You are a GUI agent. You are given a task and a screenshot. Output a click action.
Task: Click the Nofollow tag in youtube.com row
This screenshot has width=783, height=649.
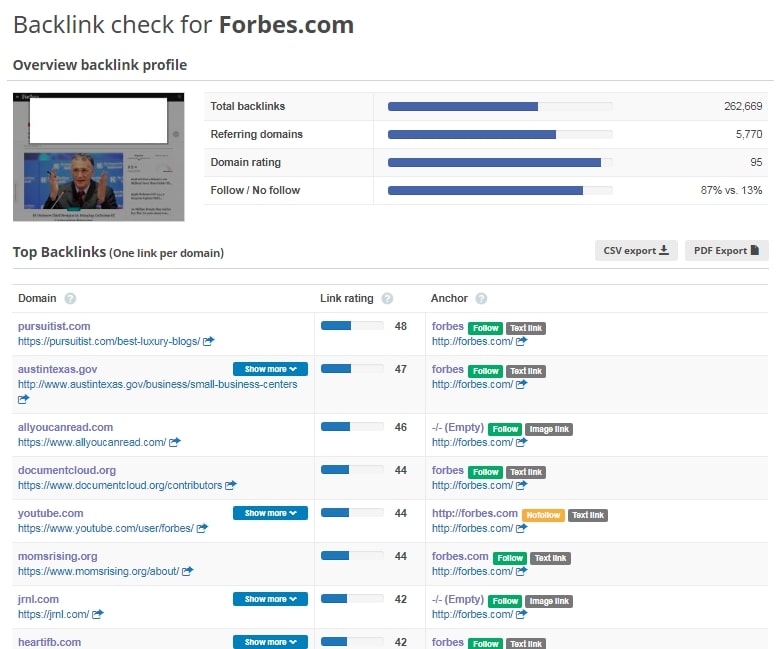pyautogui.click(x=543, y=515)
